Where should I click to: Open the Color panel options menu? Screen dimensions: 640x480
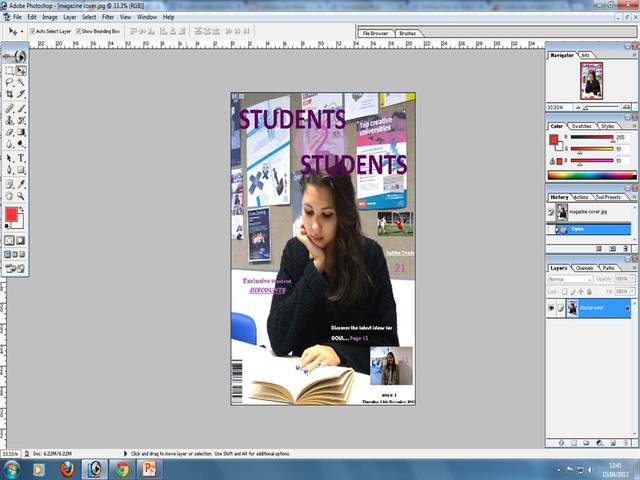pyautogui.click(x=635, y=126)
